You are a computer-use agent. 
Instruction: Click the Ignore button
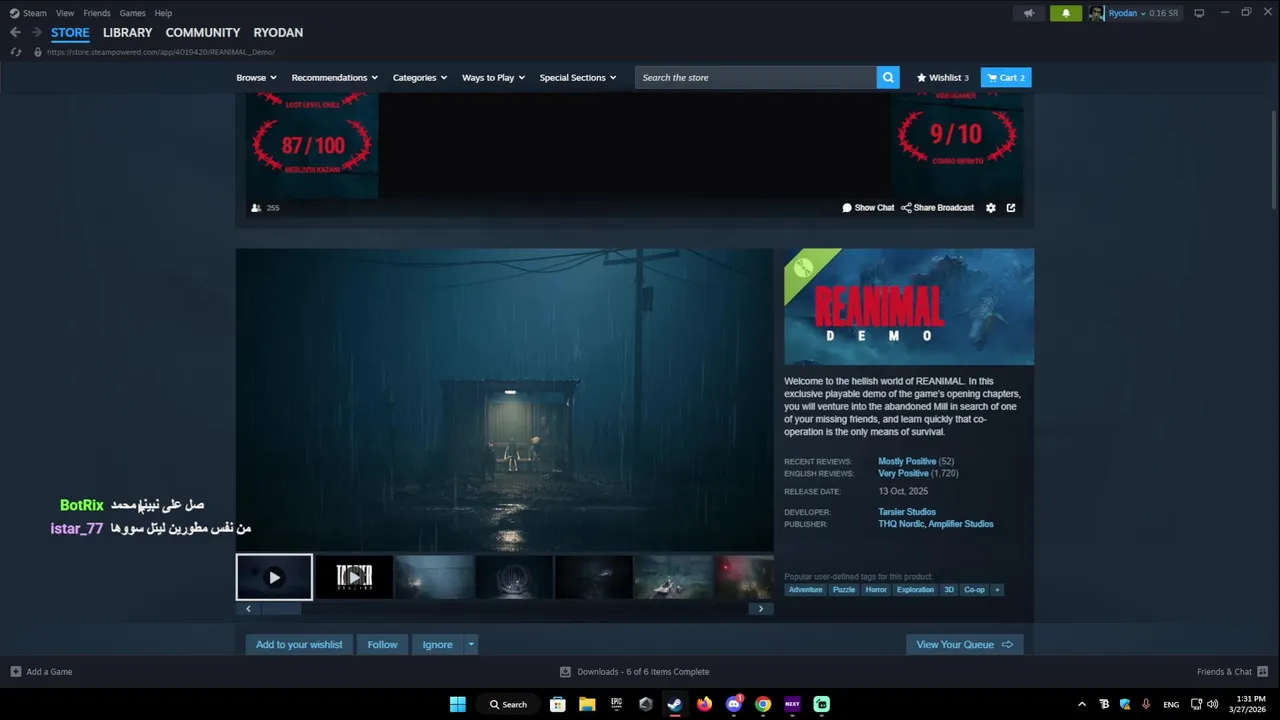pos(437,645)
